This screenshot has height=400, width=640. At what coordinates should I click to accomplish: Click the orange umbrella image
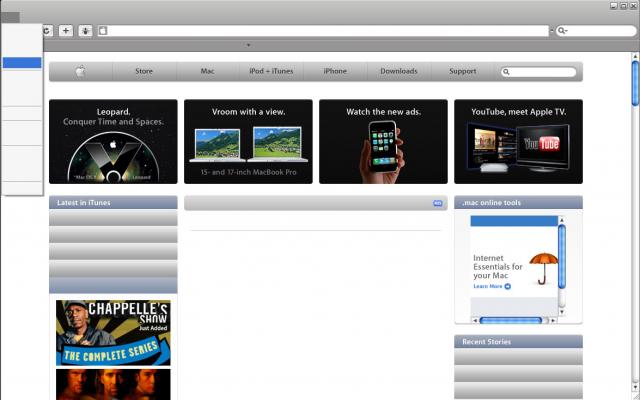544,268
